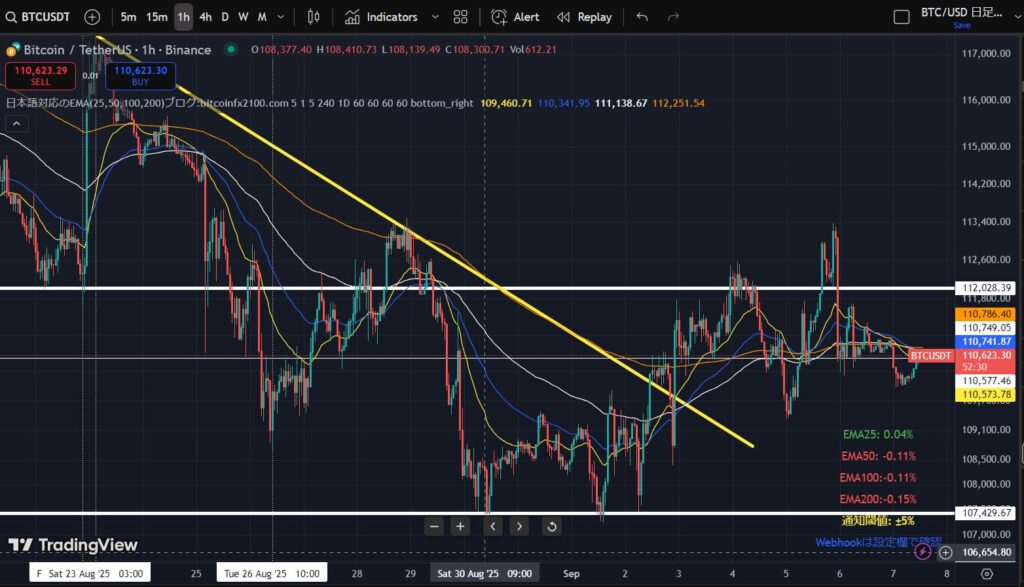Click the BTC/USD 日足 layout name
Image resolution: width=1024 pixels, height=587 pixels.
[961, 12]
